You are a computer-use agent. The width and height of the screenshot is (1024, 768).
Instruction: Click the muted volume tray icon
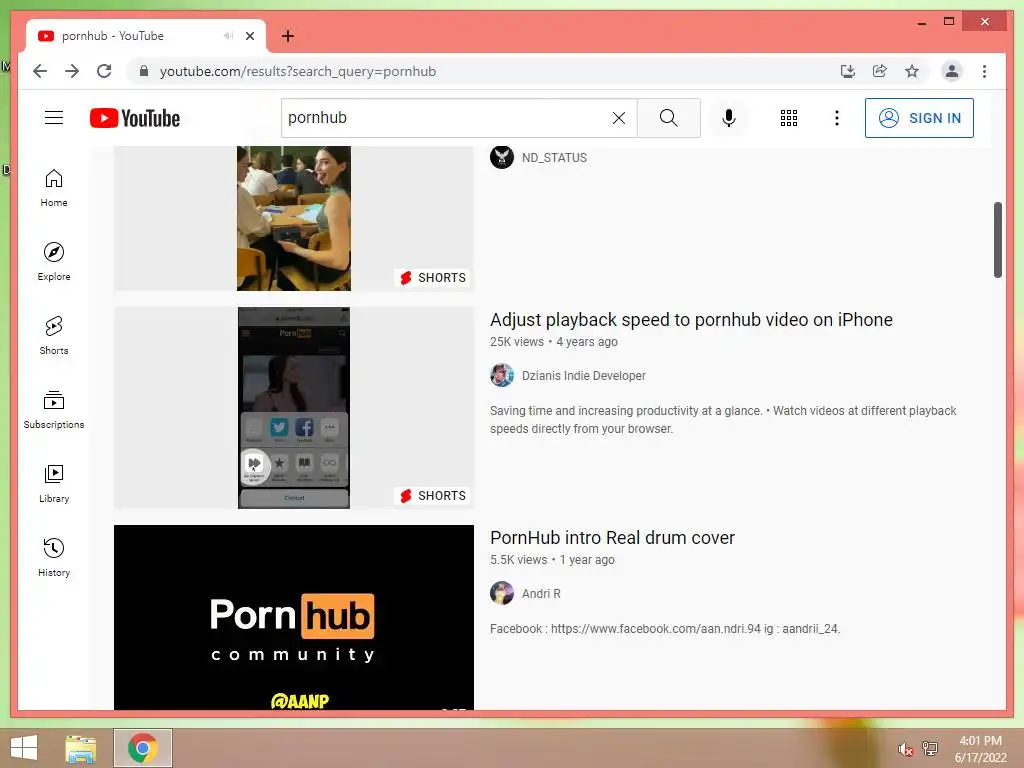coord(905,749)
